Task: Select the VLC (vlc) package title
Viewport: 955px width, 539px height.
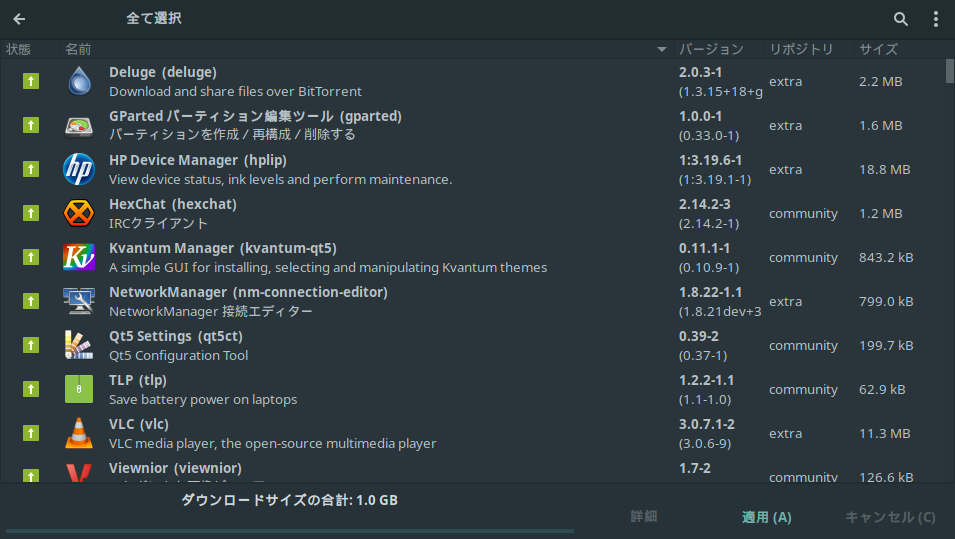Action: (x=139, y=424)
